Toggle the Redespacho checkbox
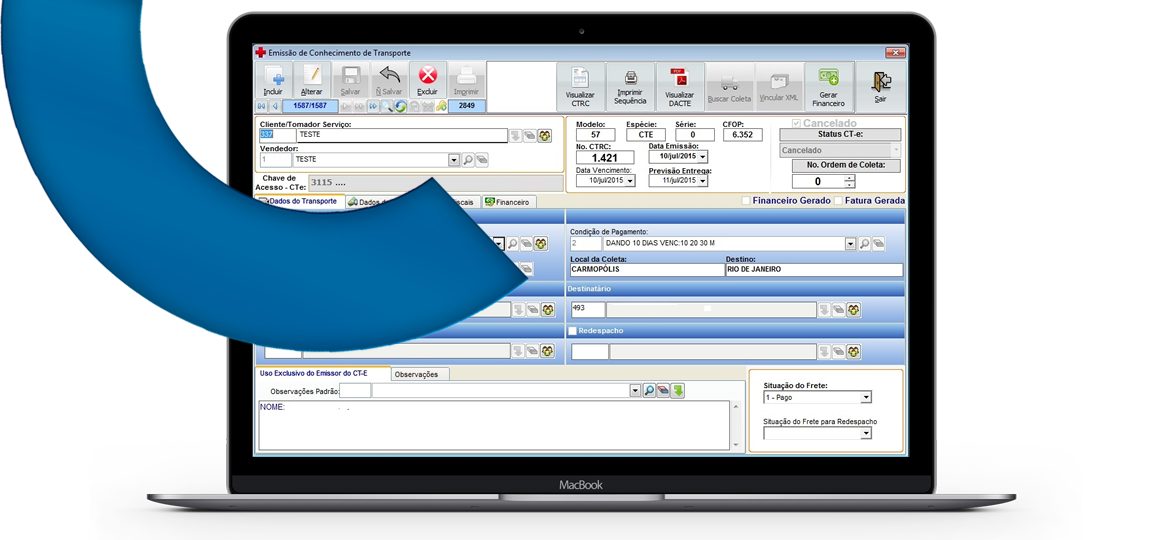 click(573, 331)
